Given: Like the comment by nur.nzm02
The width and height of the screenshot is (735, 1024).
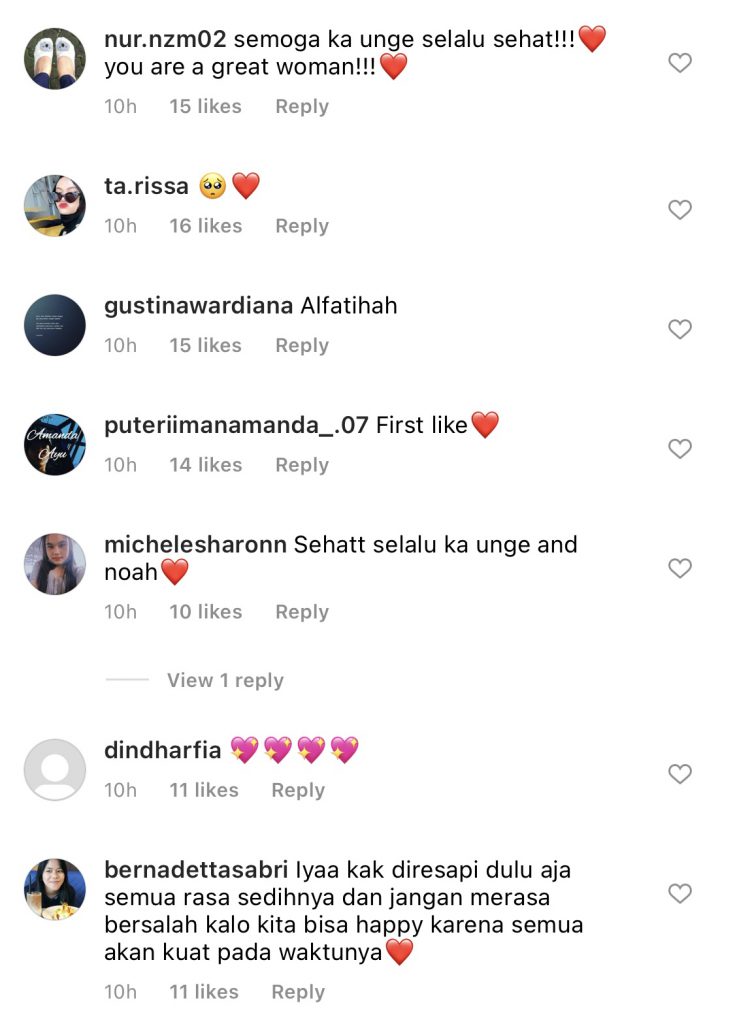Looking at the screenshot, I should [679, 63].
